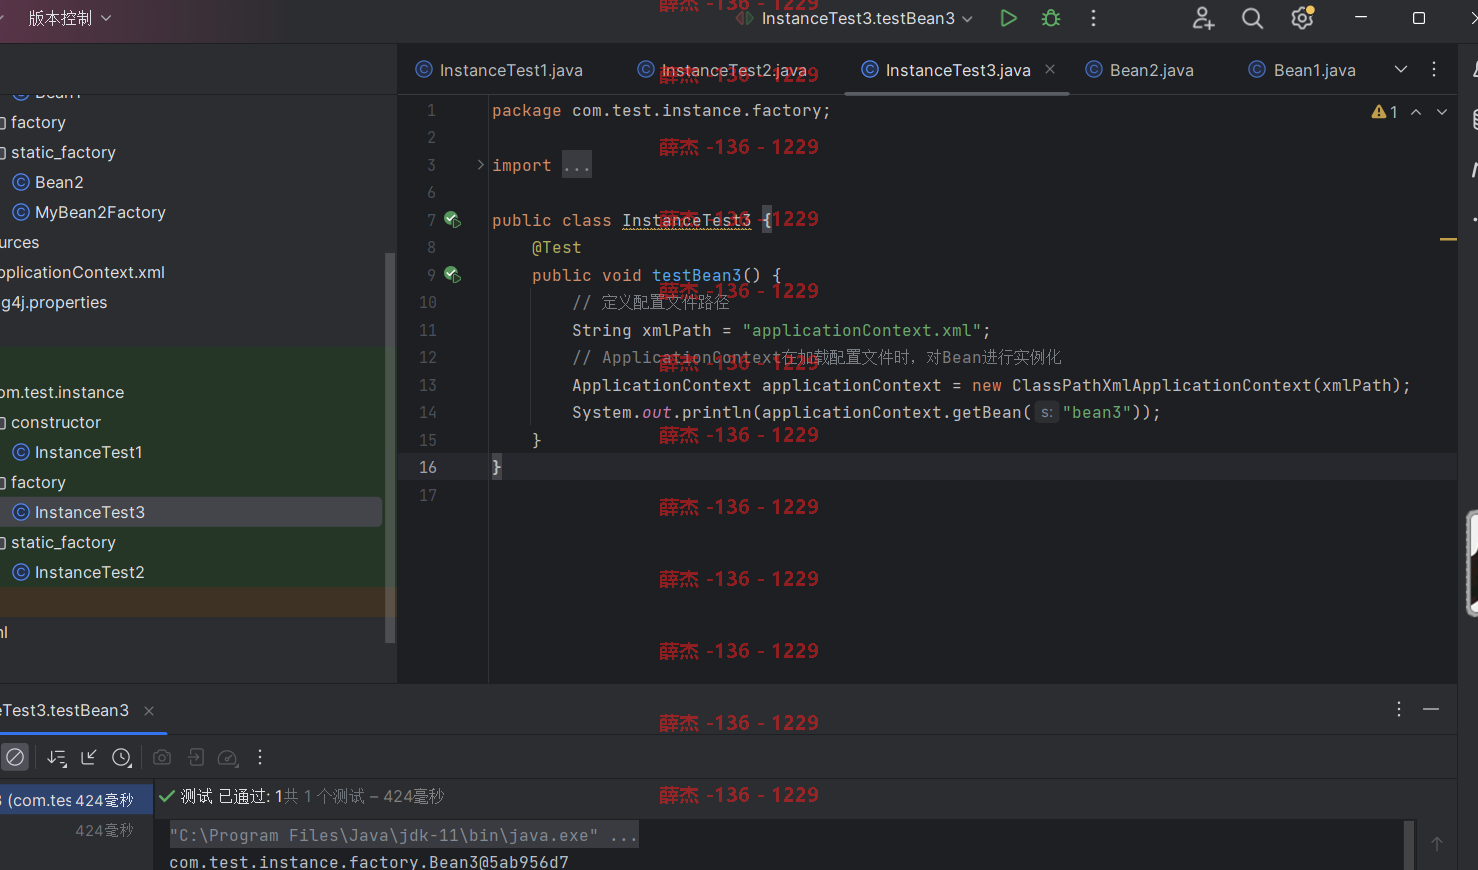
Task: Select applicationContext.xml in project tree
Action: click(82, 272)
